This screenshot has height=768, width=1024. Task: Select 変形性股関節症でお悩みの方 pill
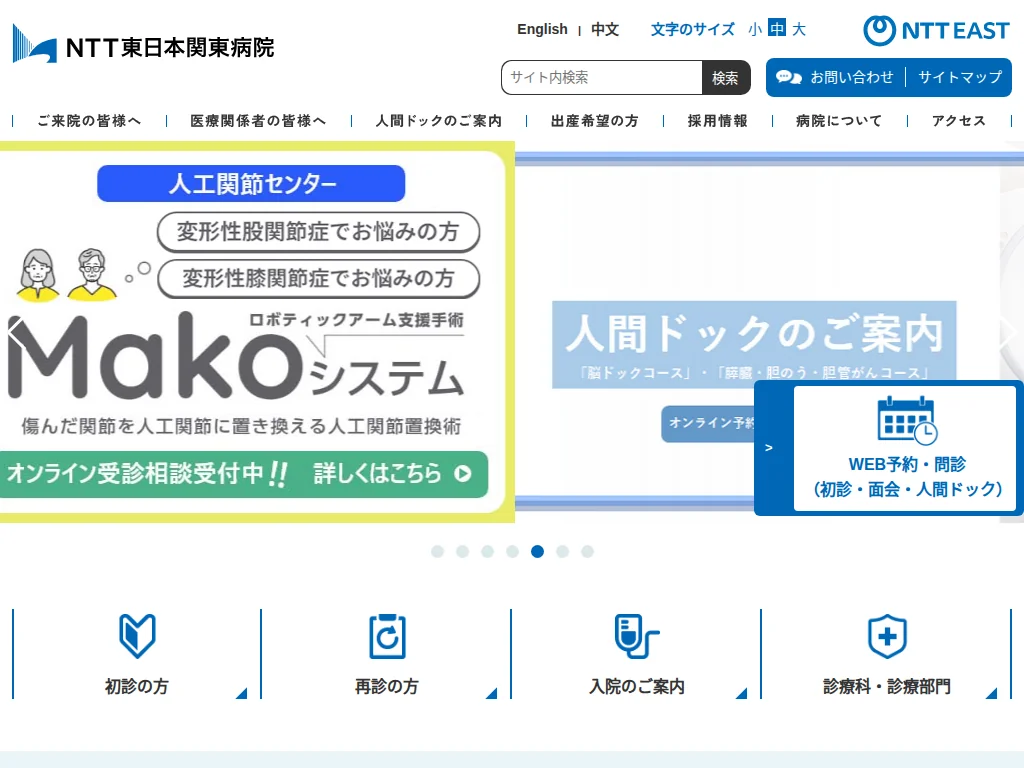(318, 232)
